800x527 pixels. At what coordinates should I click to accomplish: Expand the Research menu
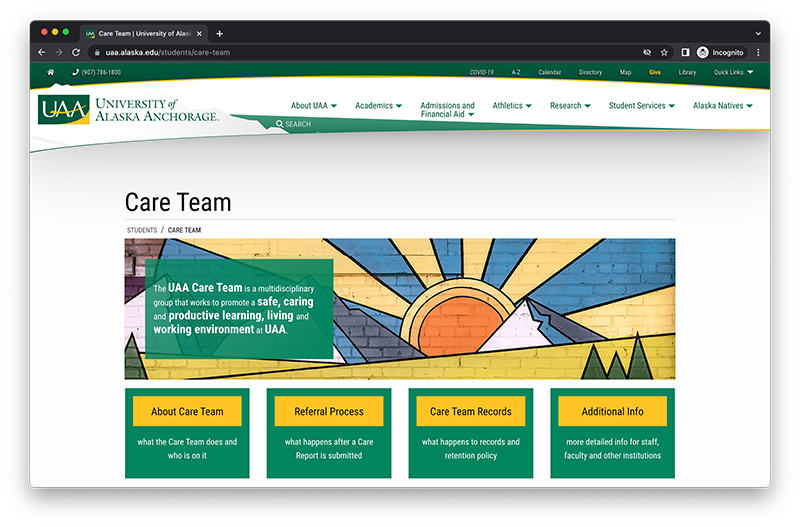570,106
